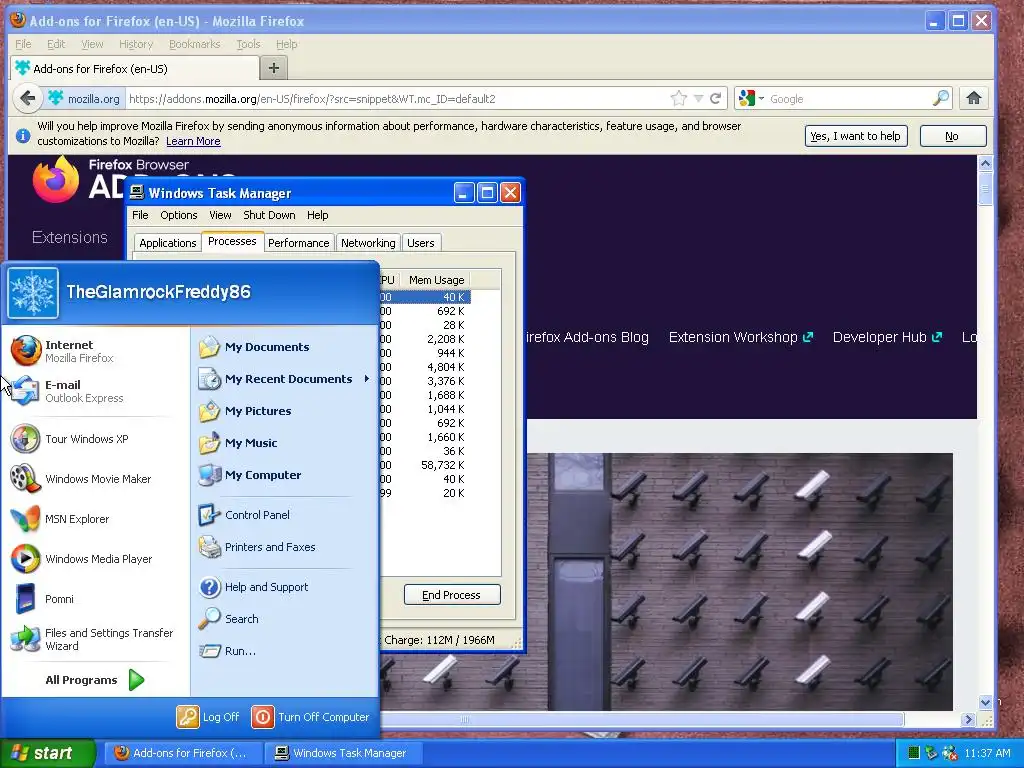This screenshot has height=768, width=1024.
Task: Open a new Firefox tab
Action: pos(274,68)
